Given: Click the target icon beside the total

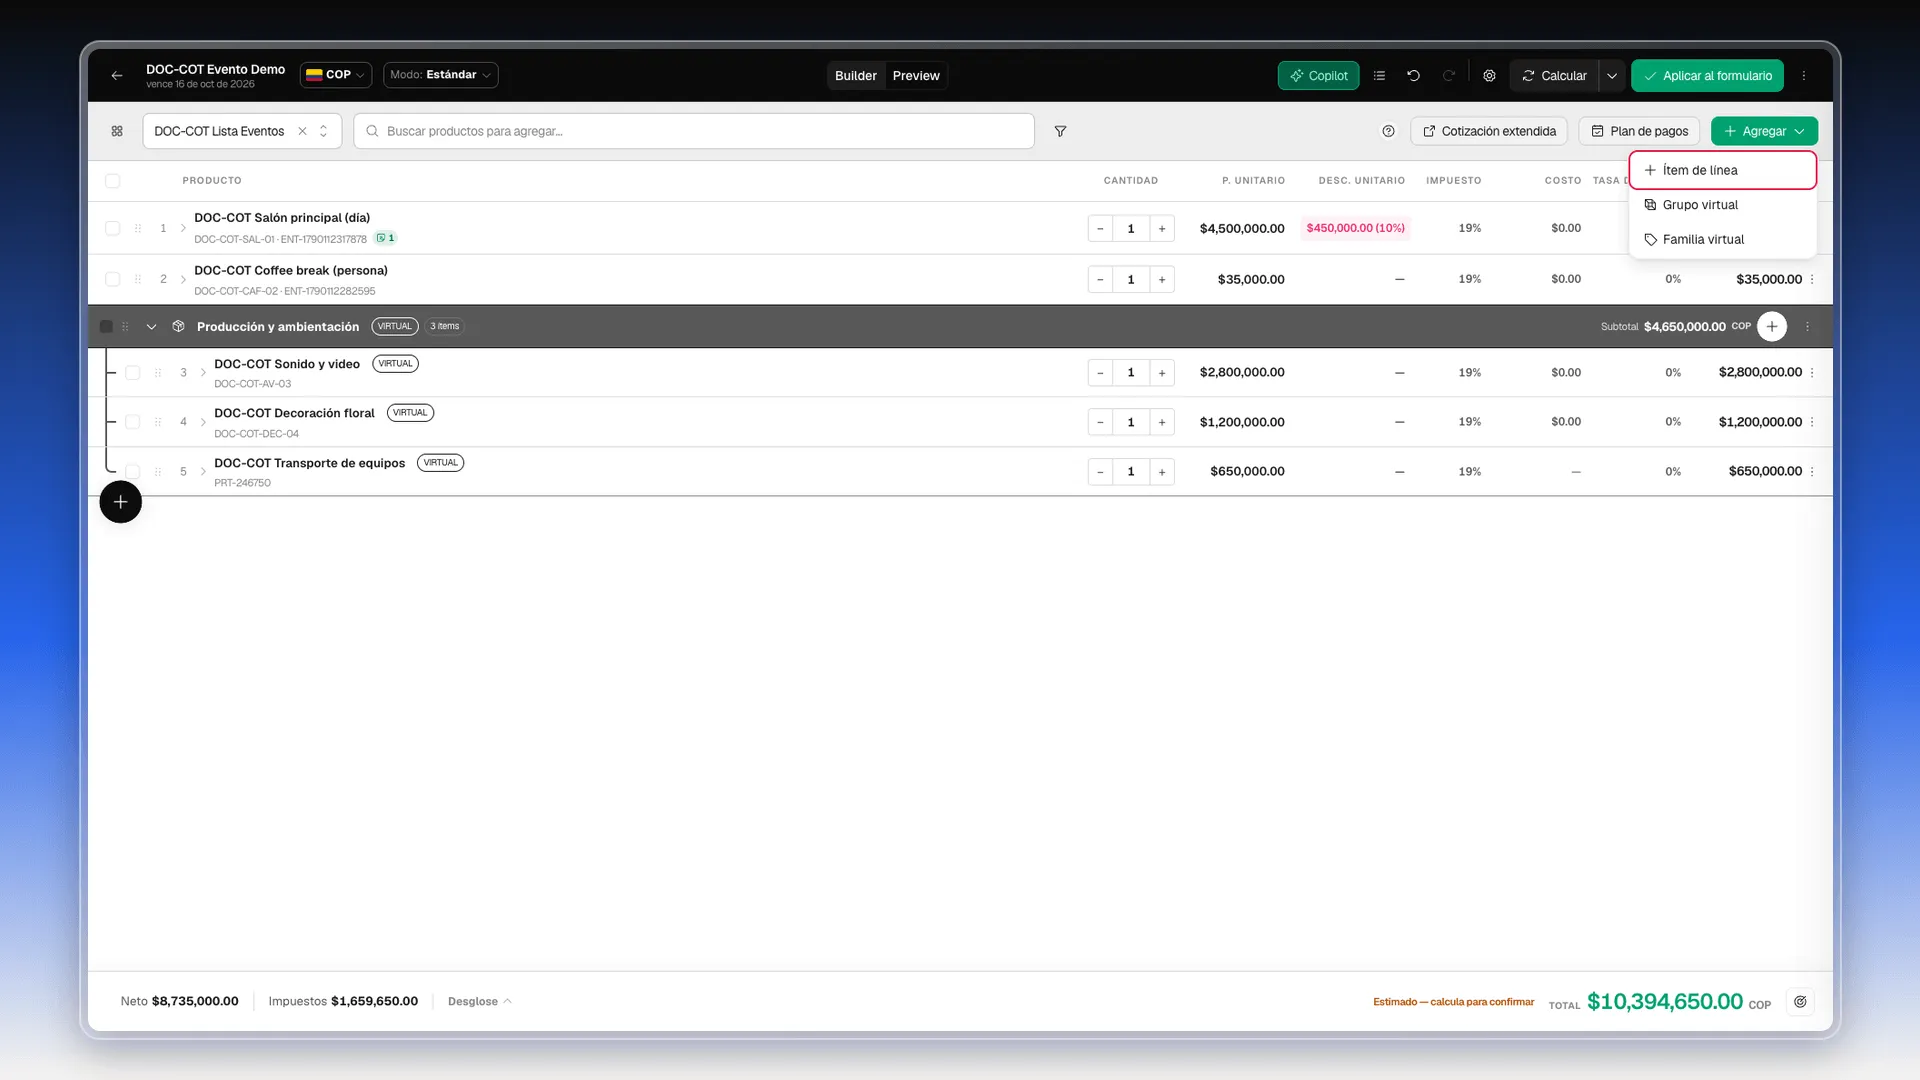Looking at the screenshot, I should tap(1800, 1002).
